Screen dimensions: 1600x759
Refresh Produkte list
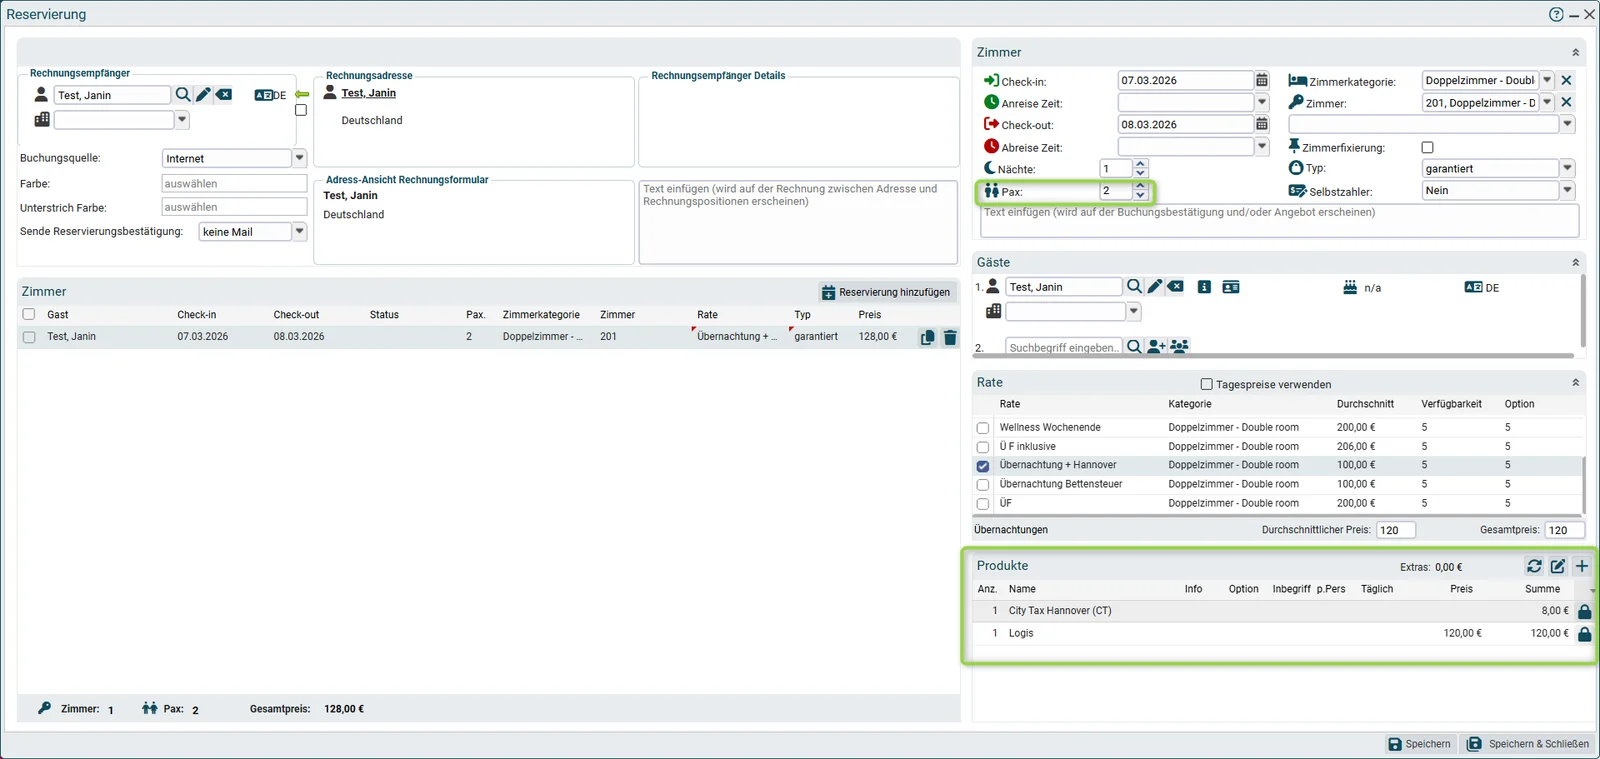click(x=1534, y=566)
